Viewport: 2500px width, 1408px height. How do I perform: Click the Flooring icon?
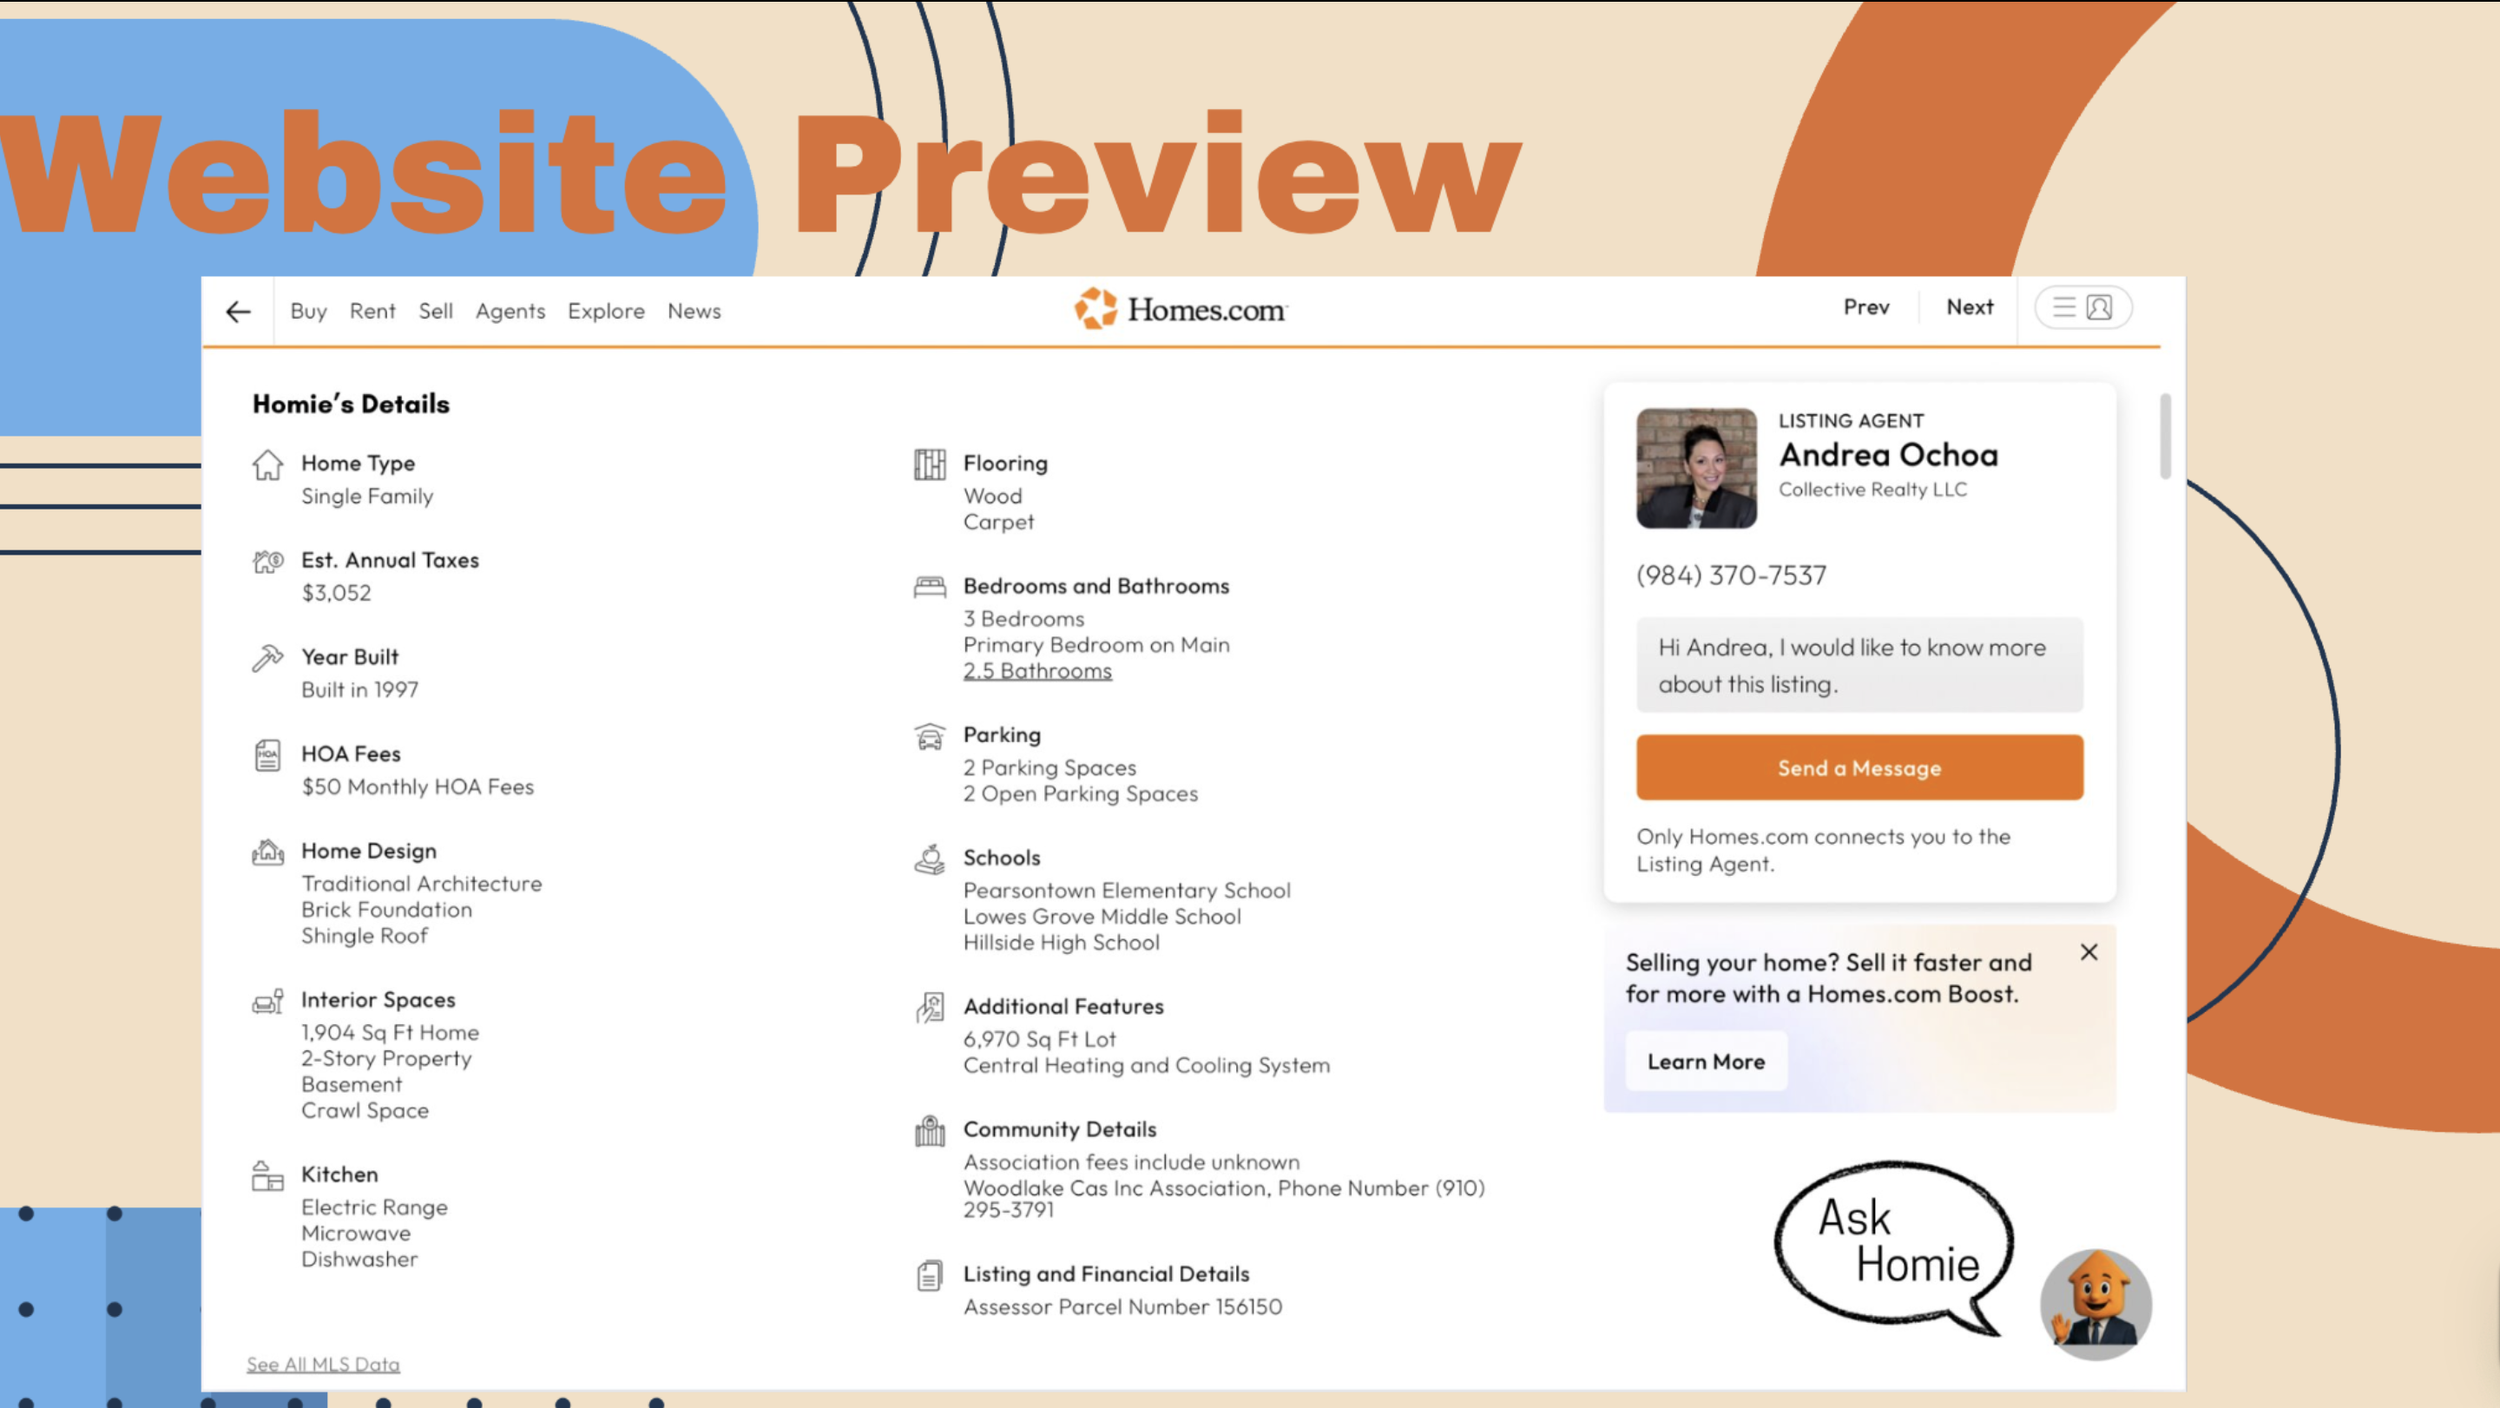tap(929, 465)
